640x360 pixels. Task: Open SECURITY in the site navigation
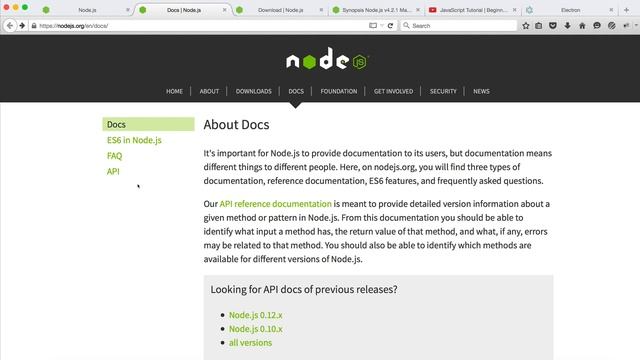[x=443, y=91]
